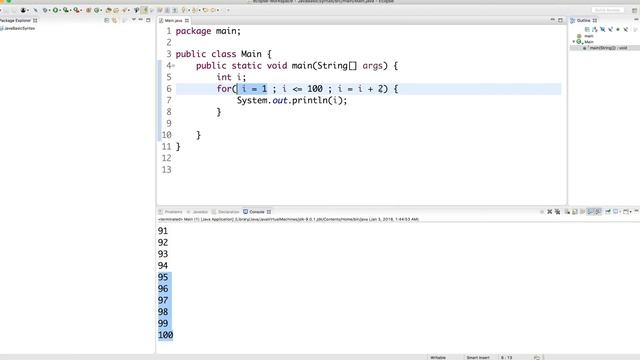Collapse the Main class node in Outline
Image resolution: width=640 pixels, height=360 pixels.
[573, 42]
